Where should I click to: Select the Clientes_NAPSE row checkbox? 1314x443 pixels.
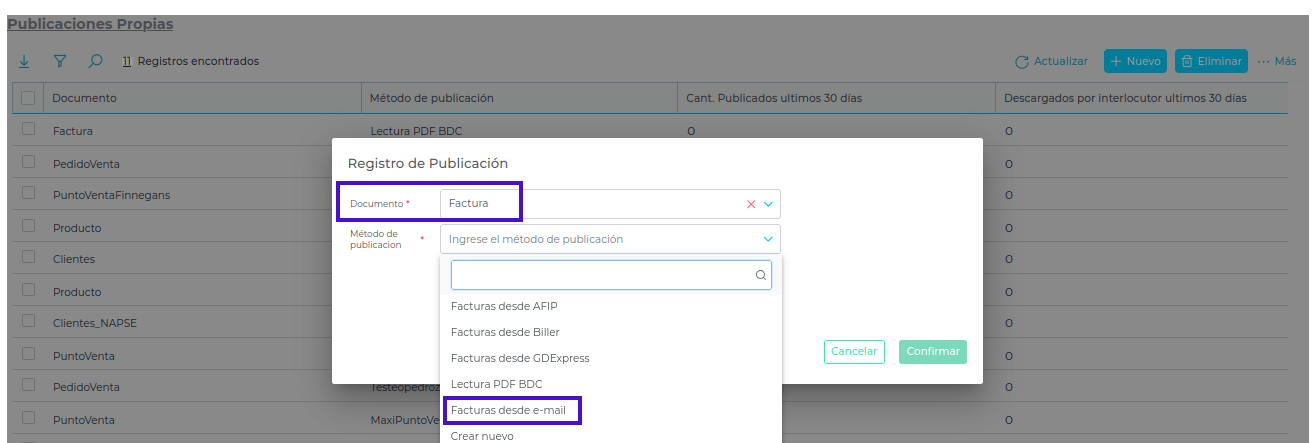(28, 323)
